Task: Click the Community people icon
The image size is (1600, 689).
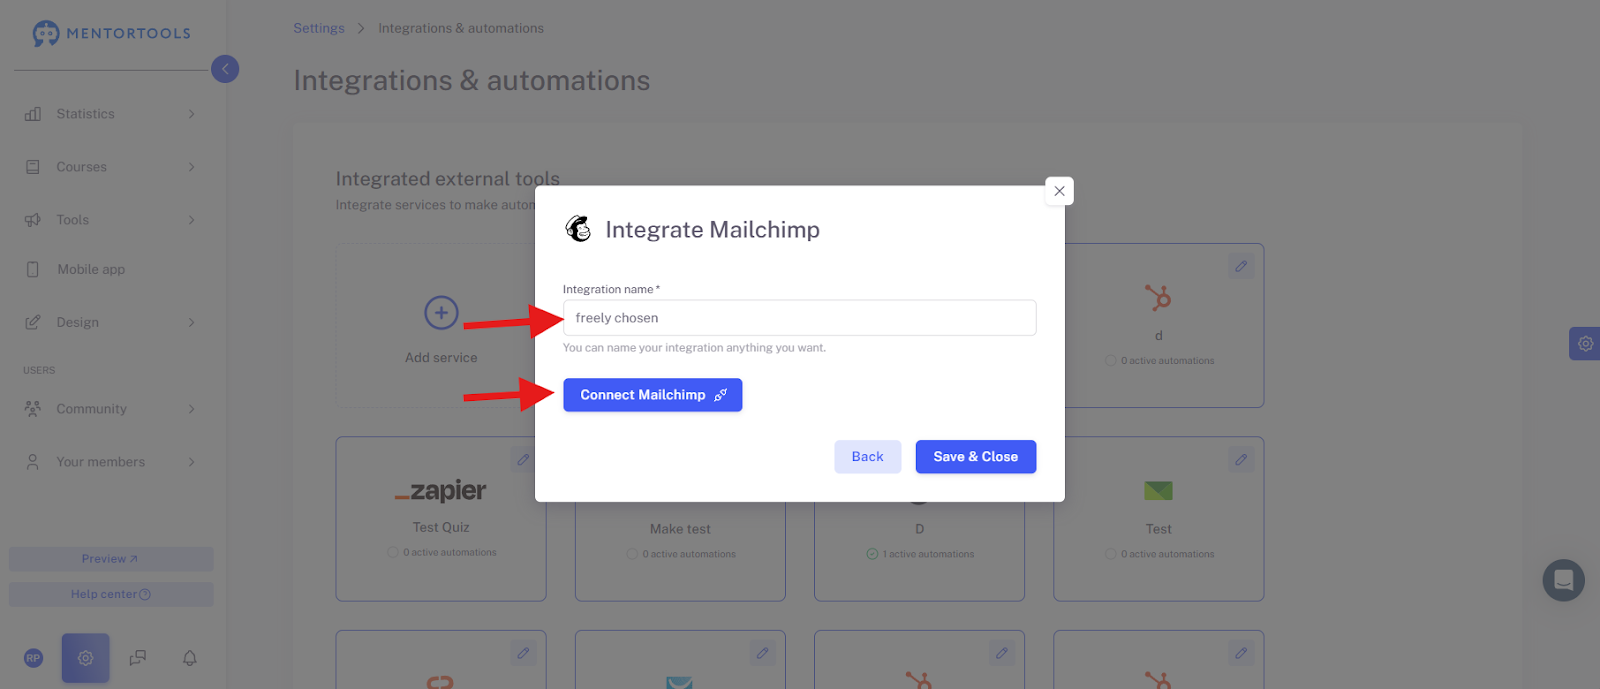Action: point(33,409)
